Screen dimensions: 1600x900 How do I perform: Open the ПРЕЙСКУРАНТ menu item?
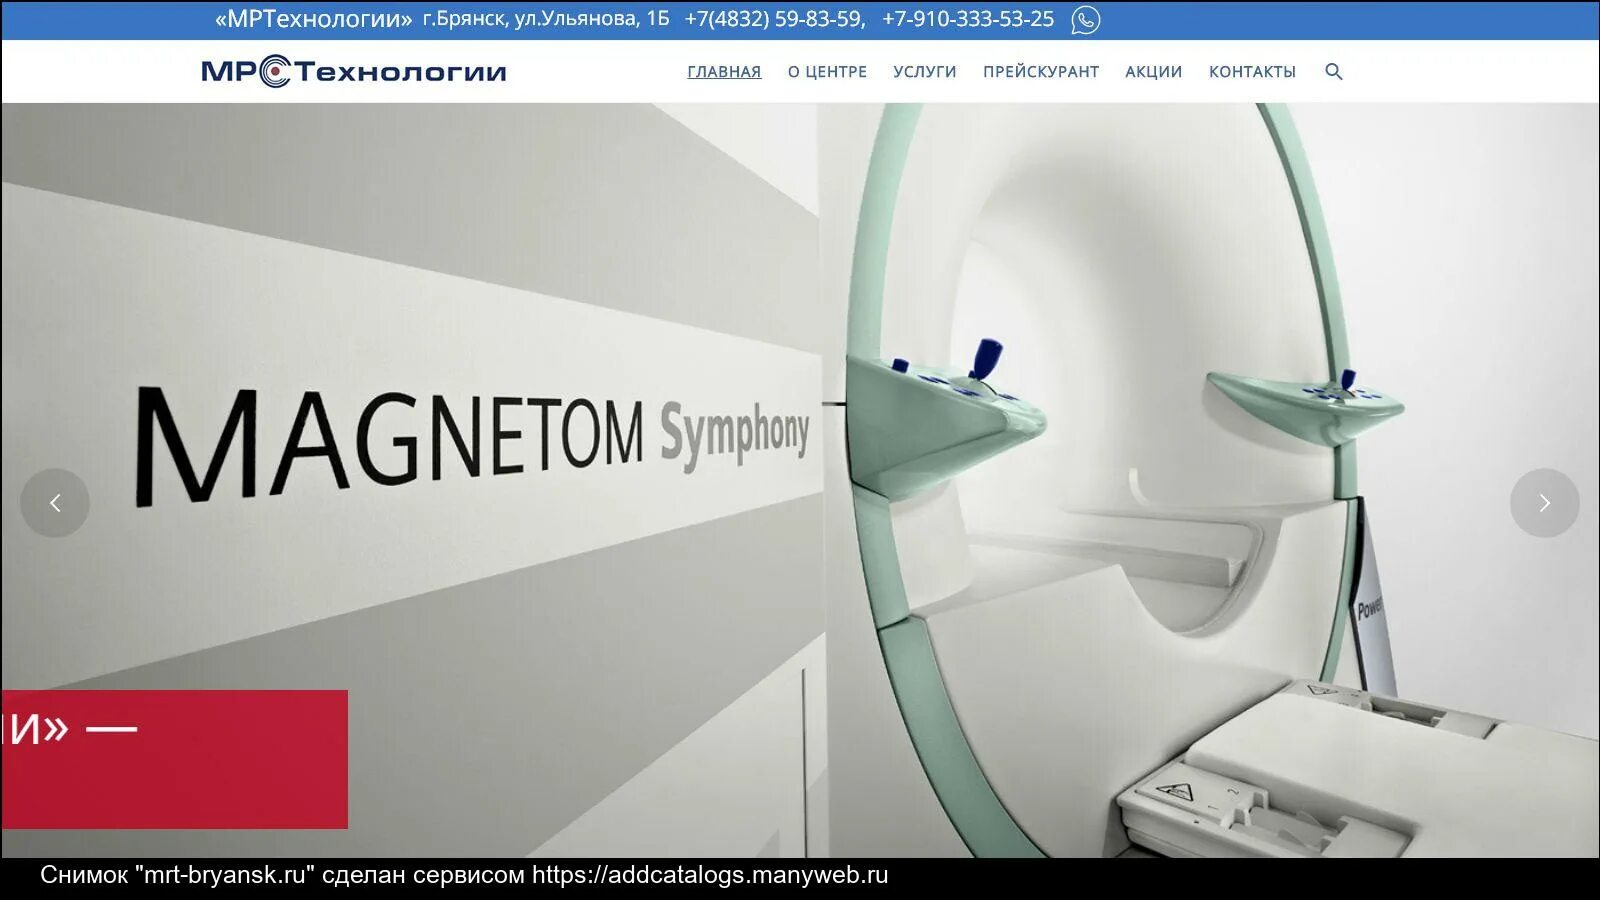1041,72
